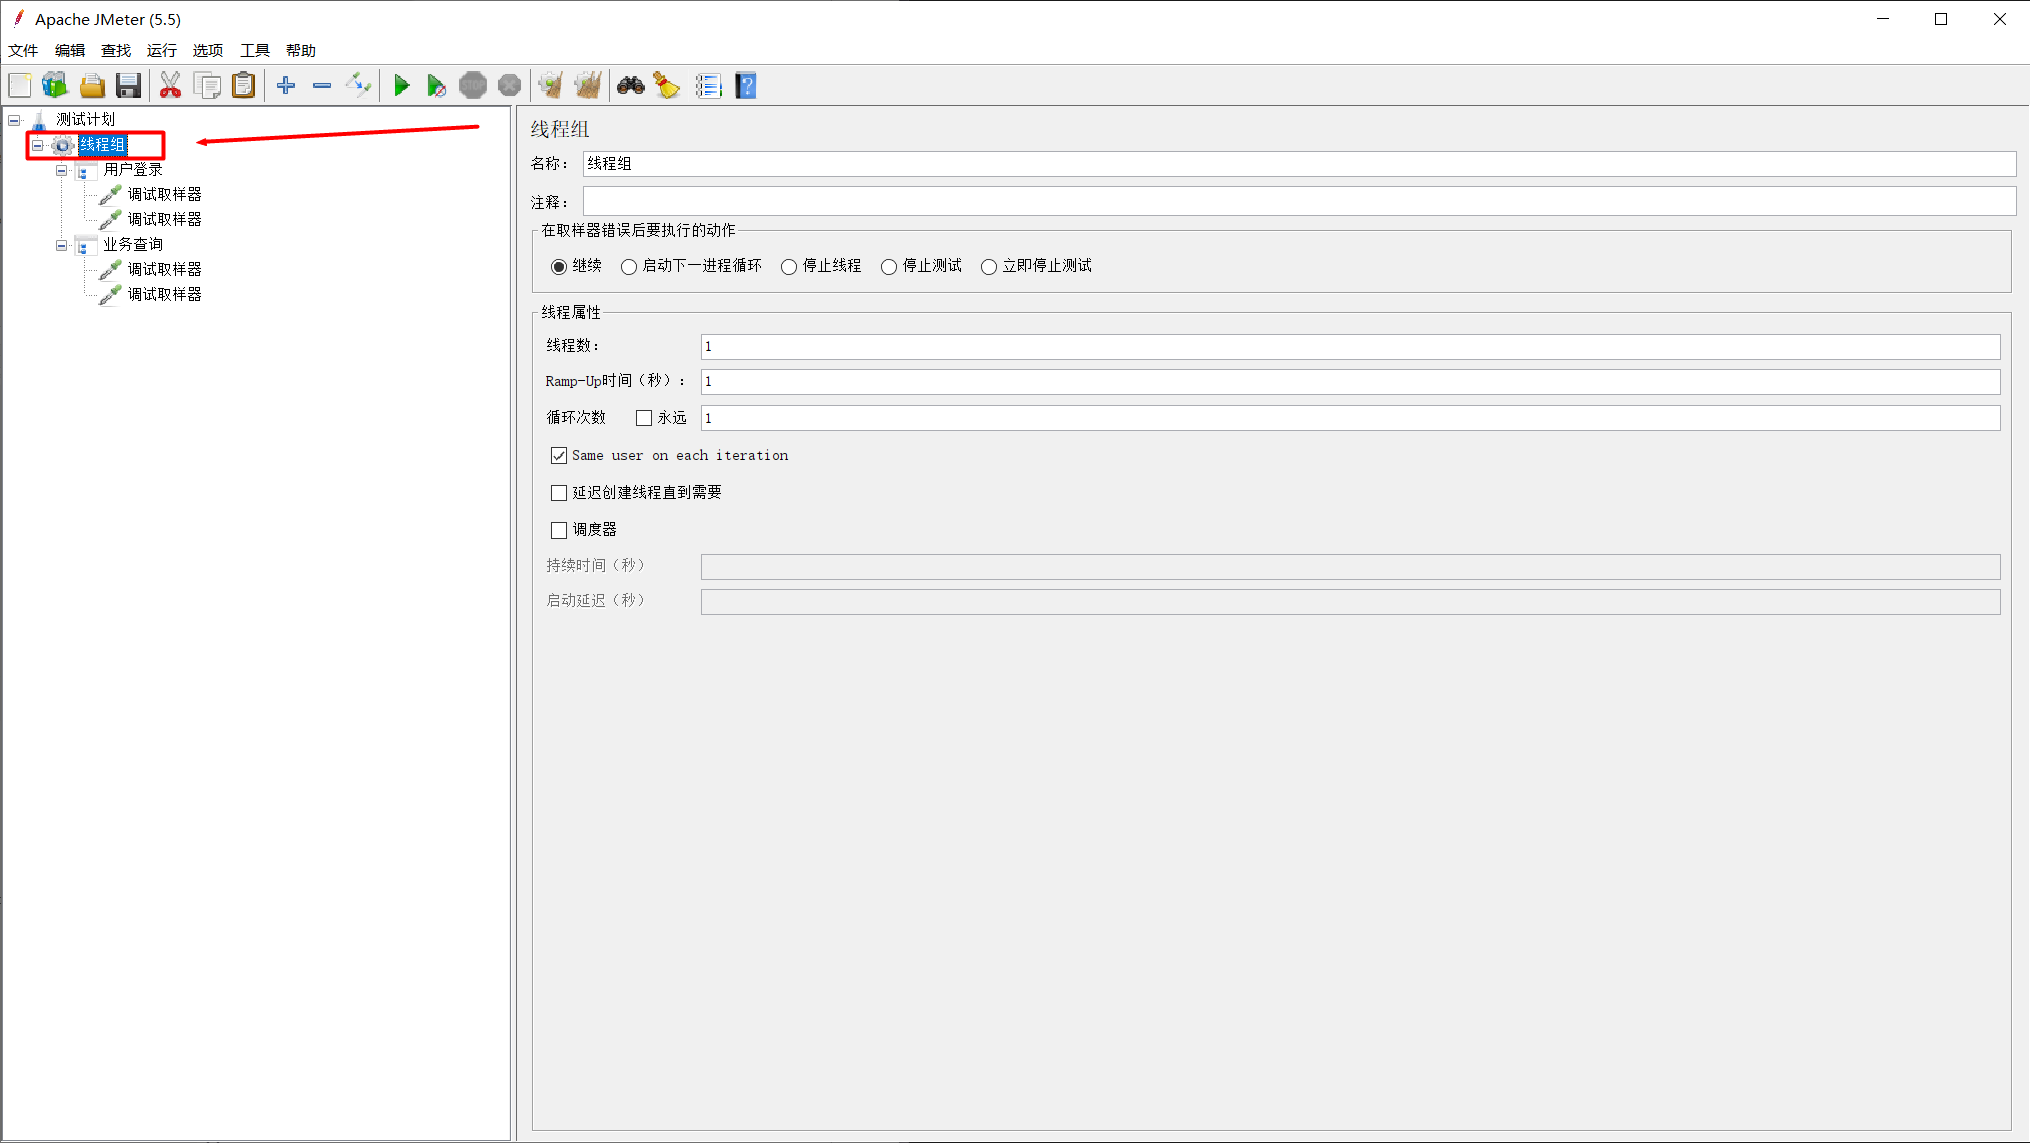
Task: Expand all tree nodes with plus icon
Action: coord(286,86)
